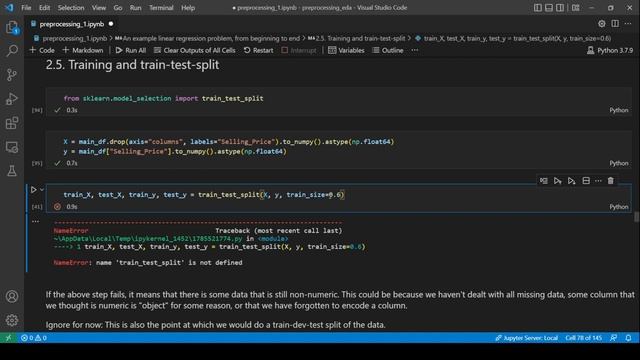The height and width of the screenshot is (360, 640).
Task: Open the Go menu
Action: click(118, 8)
